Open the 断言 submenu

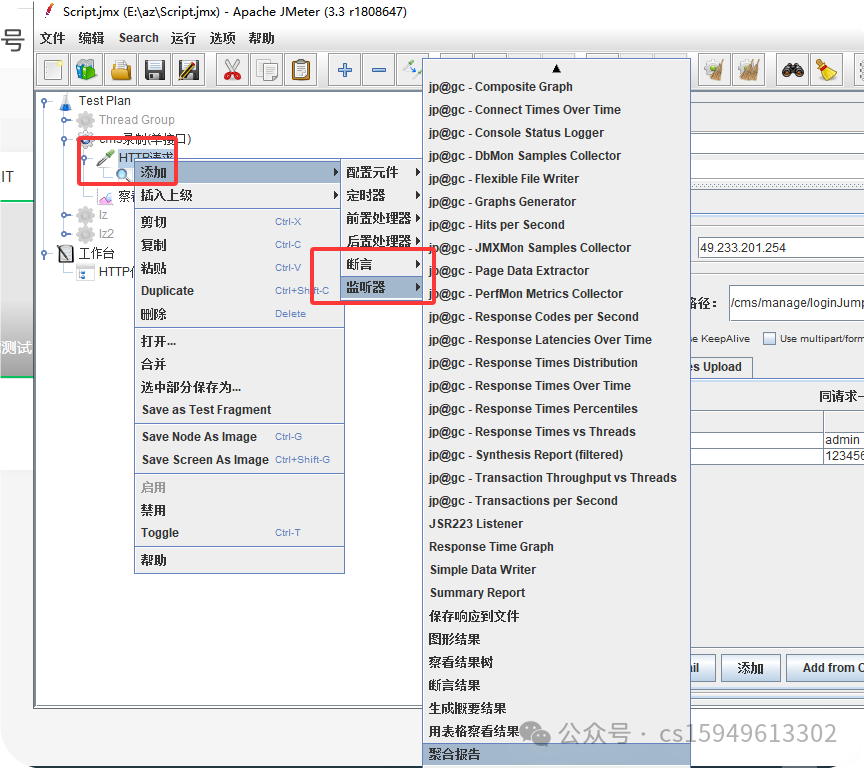[382, 264]
